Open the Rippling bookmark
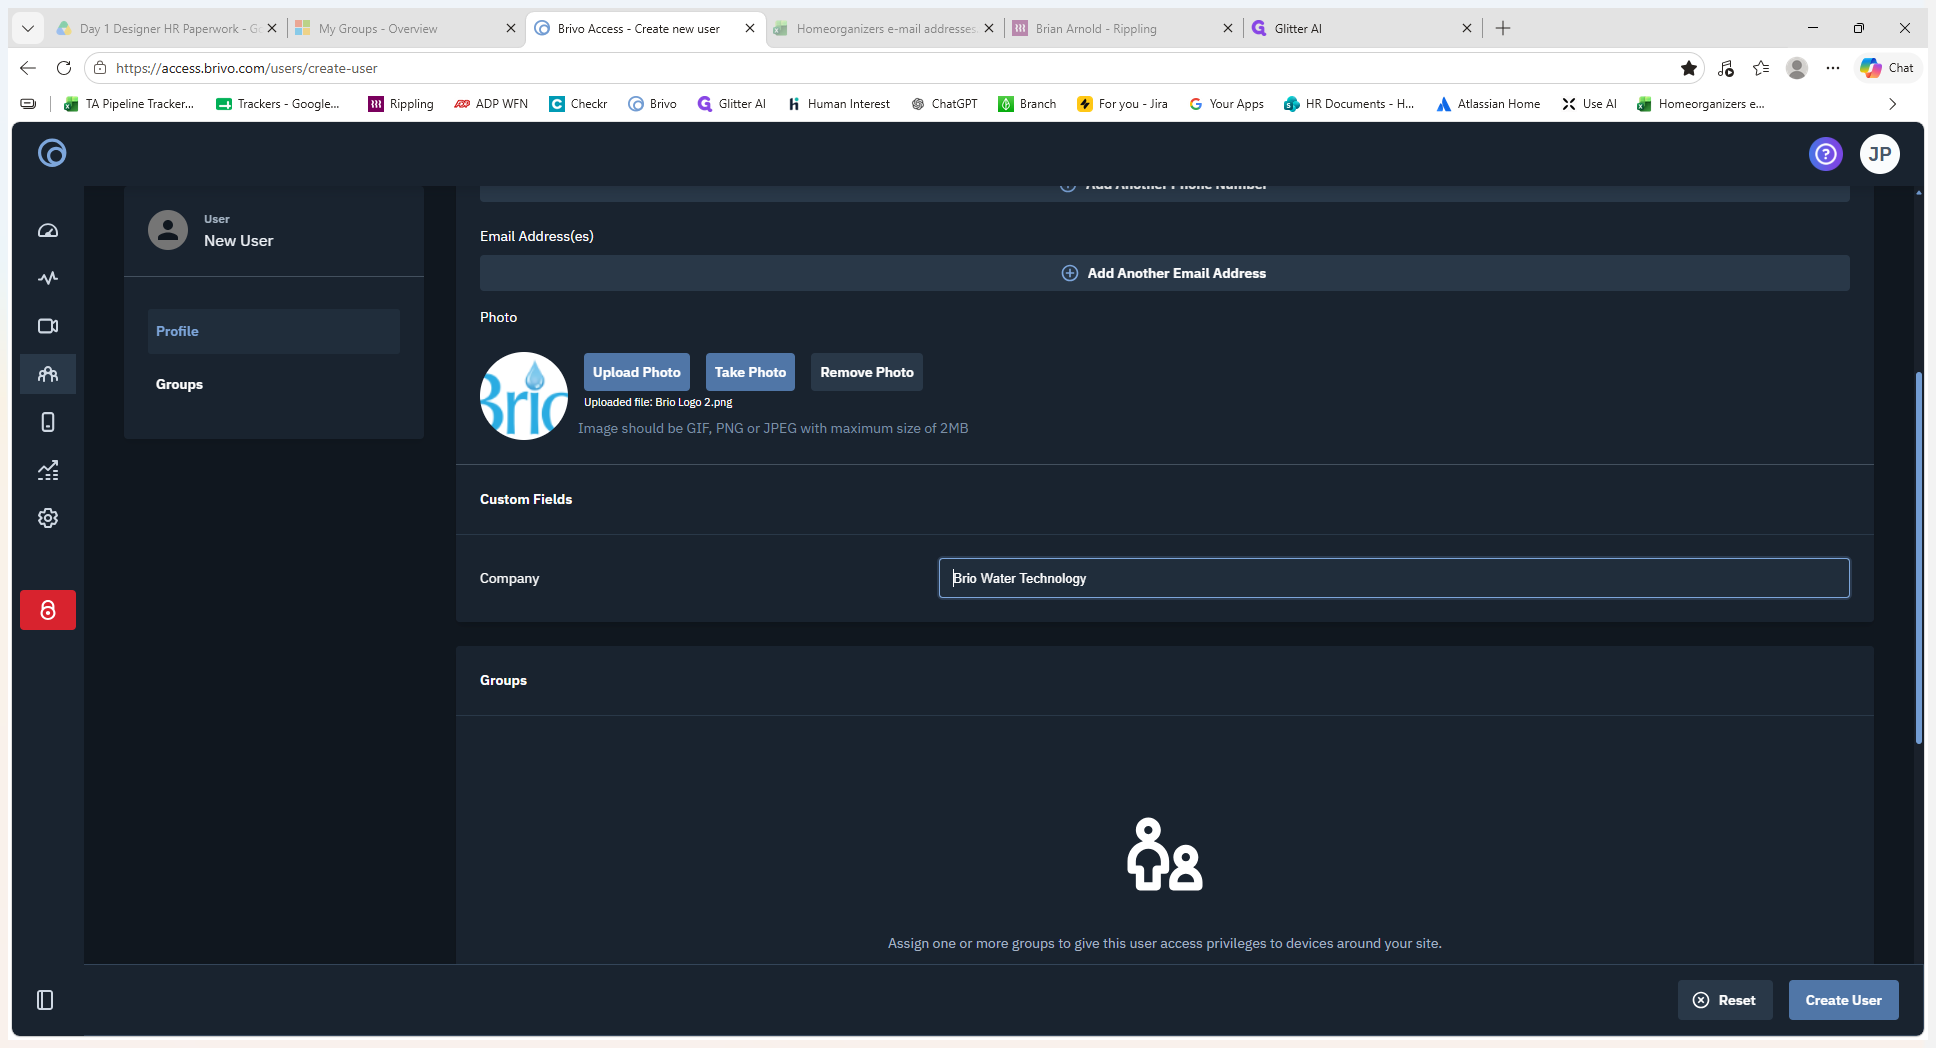This screenshot has height=1048, width=1936. point(401,104)
